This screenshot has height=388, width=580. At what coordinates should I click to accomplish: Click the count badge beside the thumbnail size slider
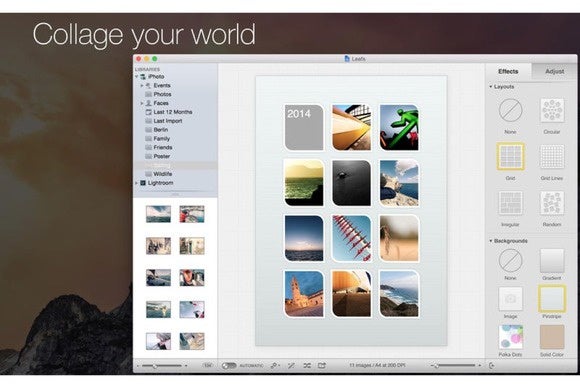tap(208, 365)
